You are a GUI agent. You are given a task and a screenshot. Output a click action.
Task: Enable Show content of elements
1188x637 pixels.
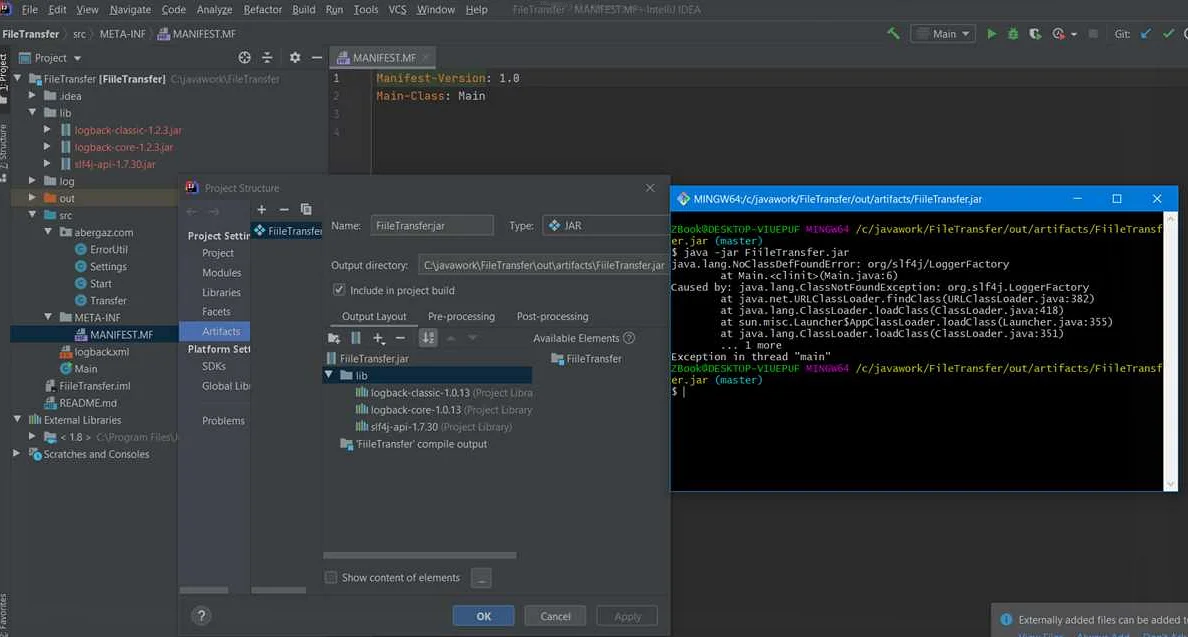(330, 577)
